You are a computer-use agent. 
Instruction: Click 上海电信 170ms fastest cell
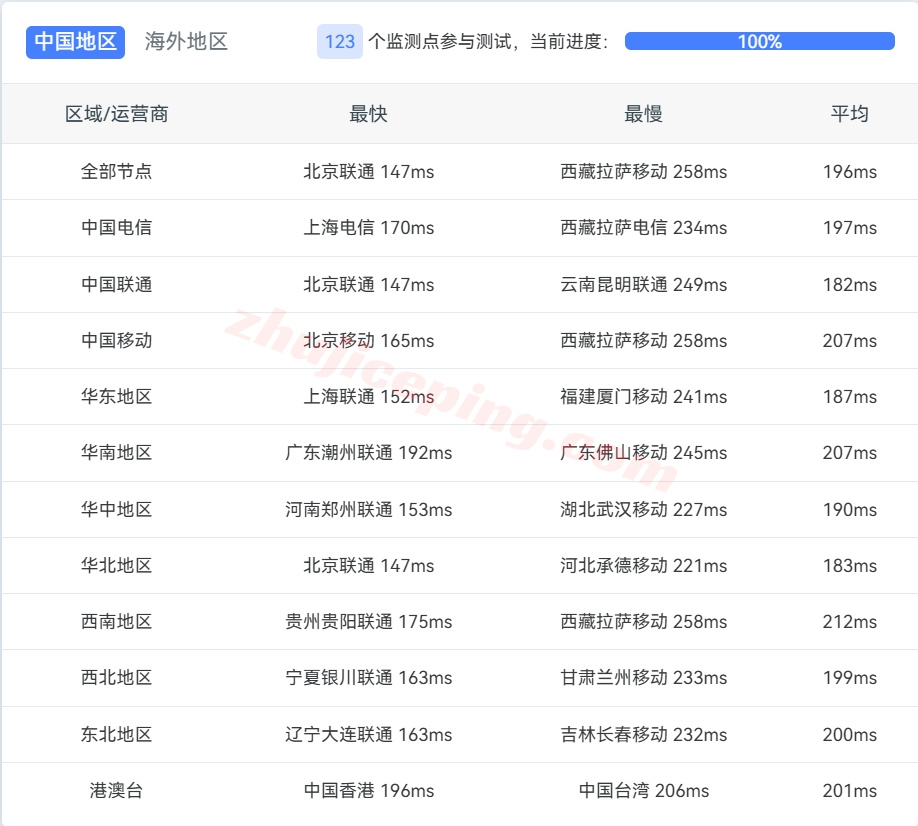coord(368,228)
